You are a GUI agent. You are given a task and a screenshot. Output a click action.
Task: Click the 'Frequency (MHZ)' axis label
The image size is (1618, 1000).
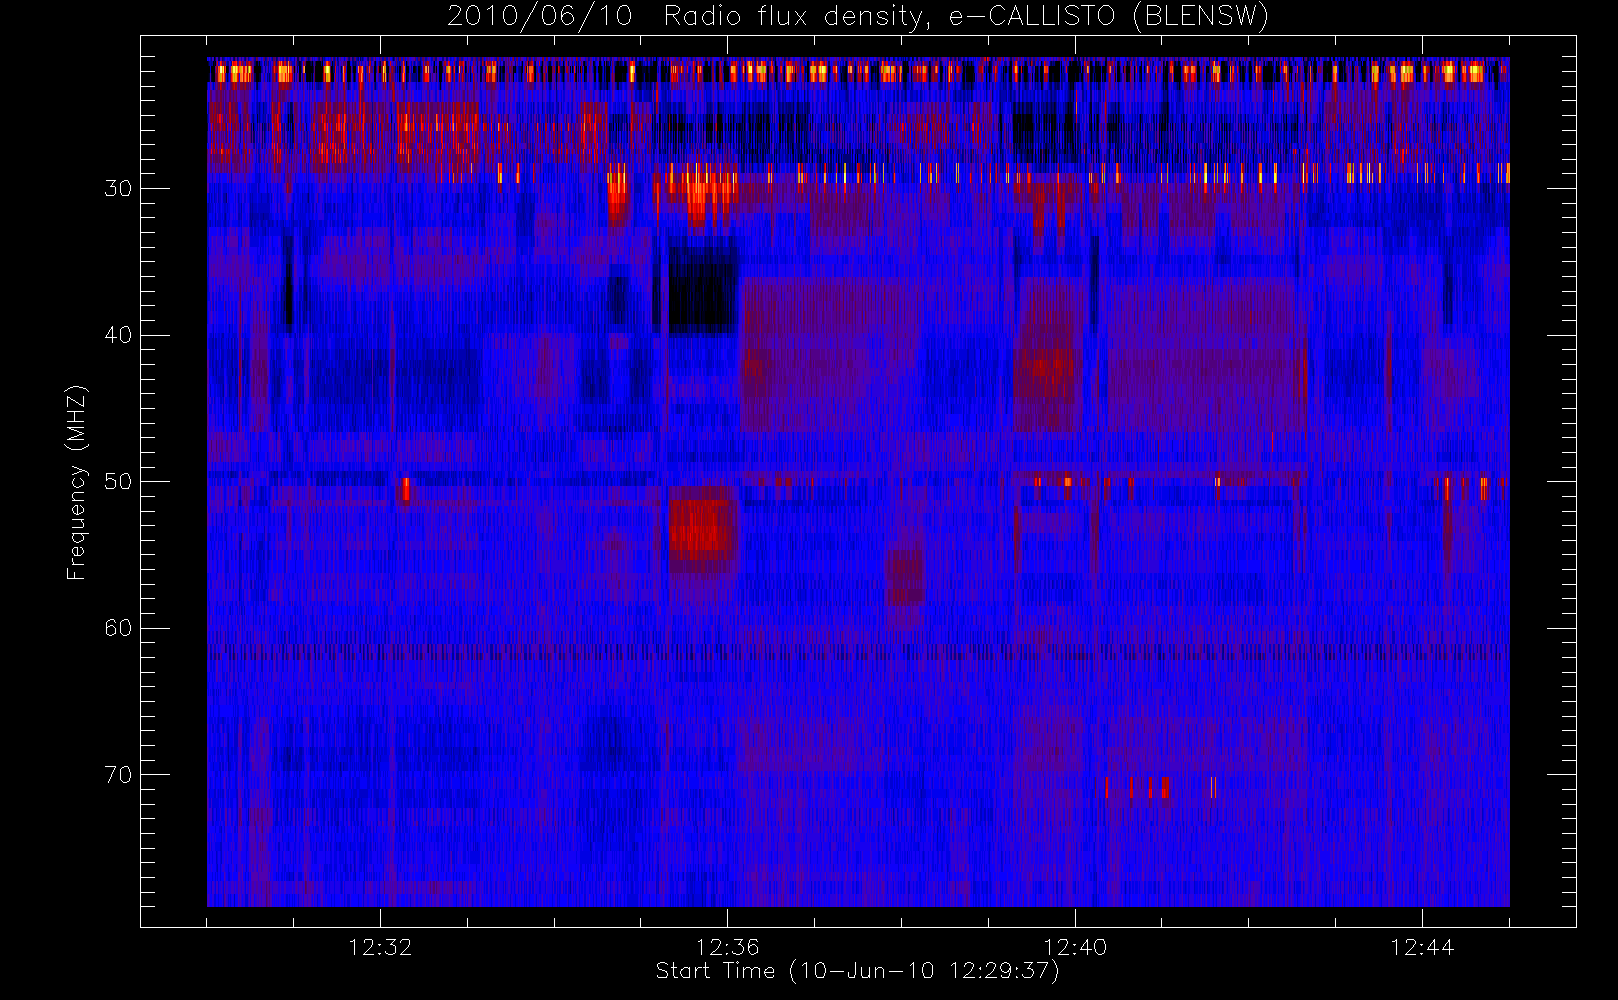76,482
